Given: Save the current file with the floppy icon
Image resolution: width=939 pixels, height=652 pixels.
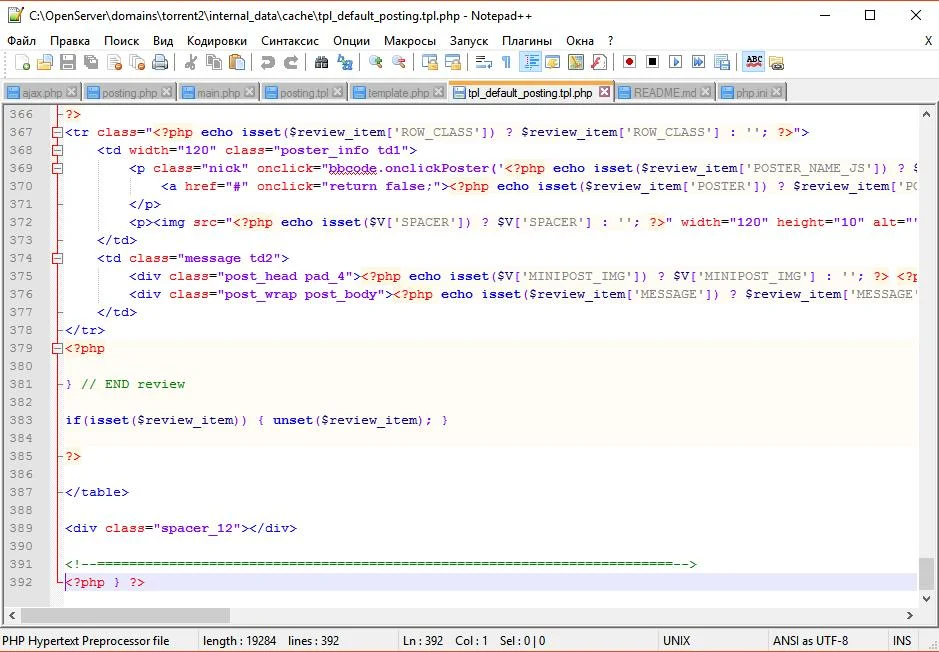Looking at the screenshot, I should (x=68, y=62).
